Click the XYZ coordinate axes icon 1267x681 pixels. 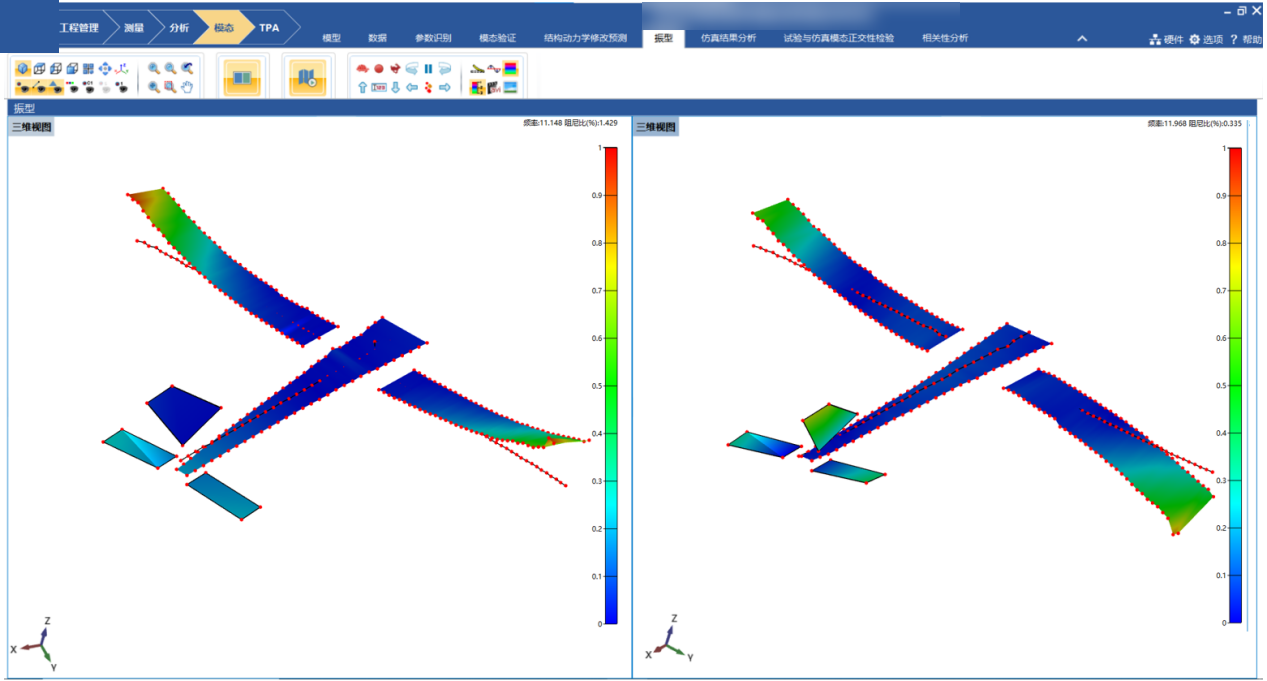[121, 69]
